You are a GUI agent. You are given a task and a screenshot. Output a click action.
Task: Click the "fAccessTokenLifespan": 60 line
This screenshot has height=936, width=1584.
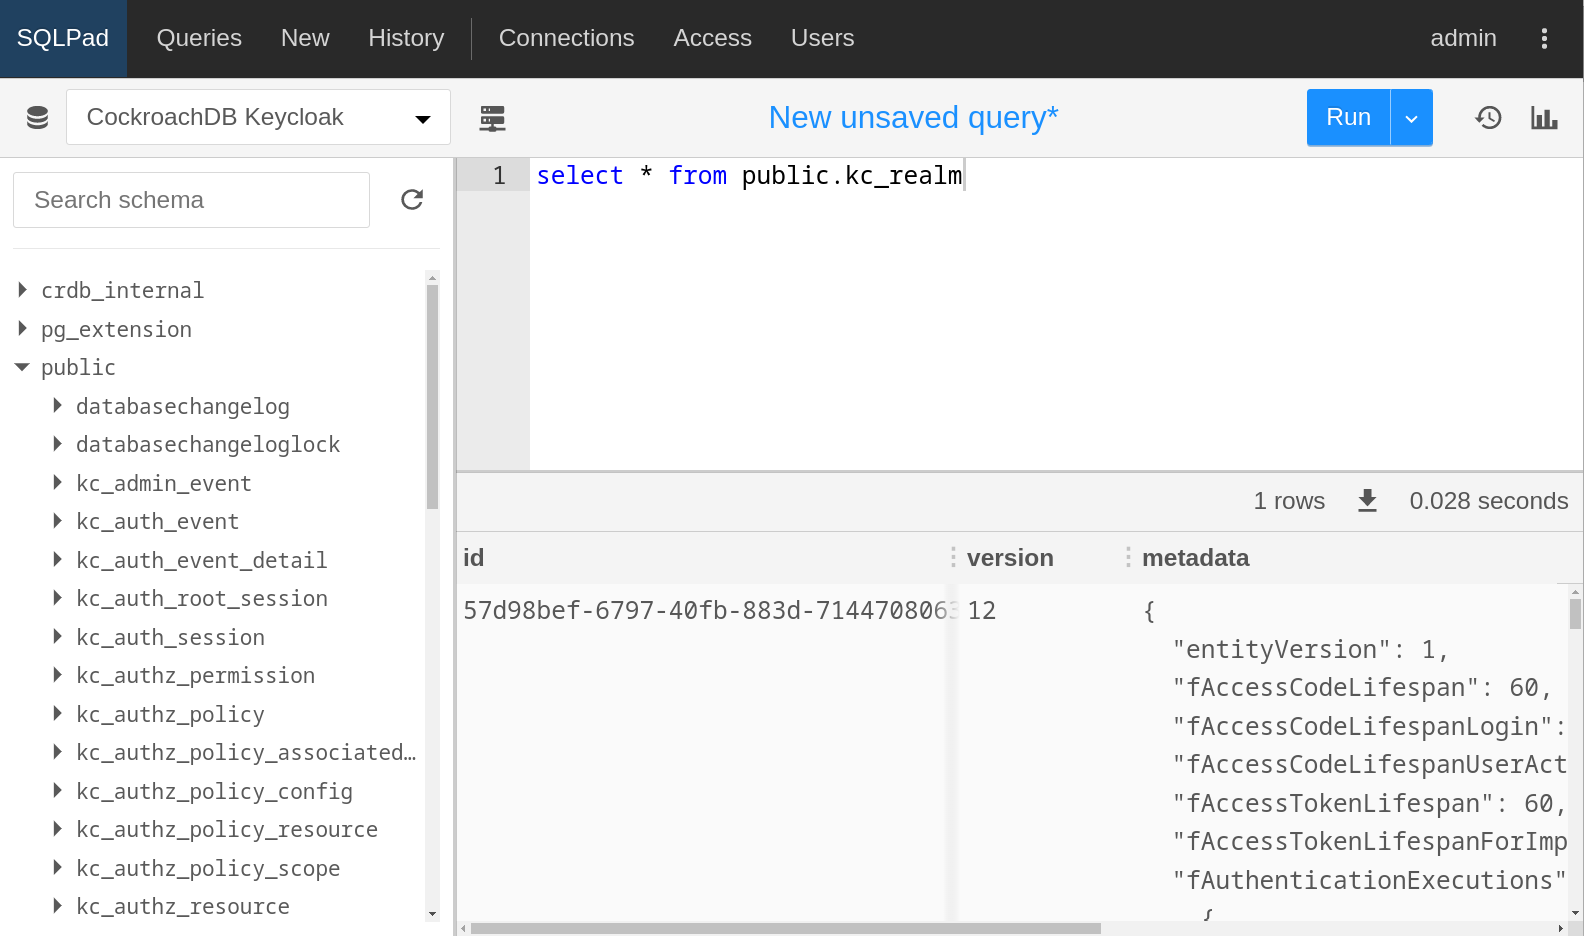1370,804
